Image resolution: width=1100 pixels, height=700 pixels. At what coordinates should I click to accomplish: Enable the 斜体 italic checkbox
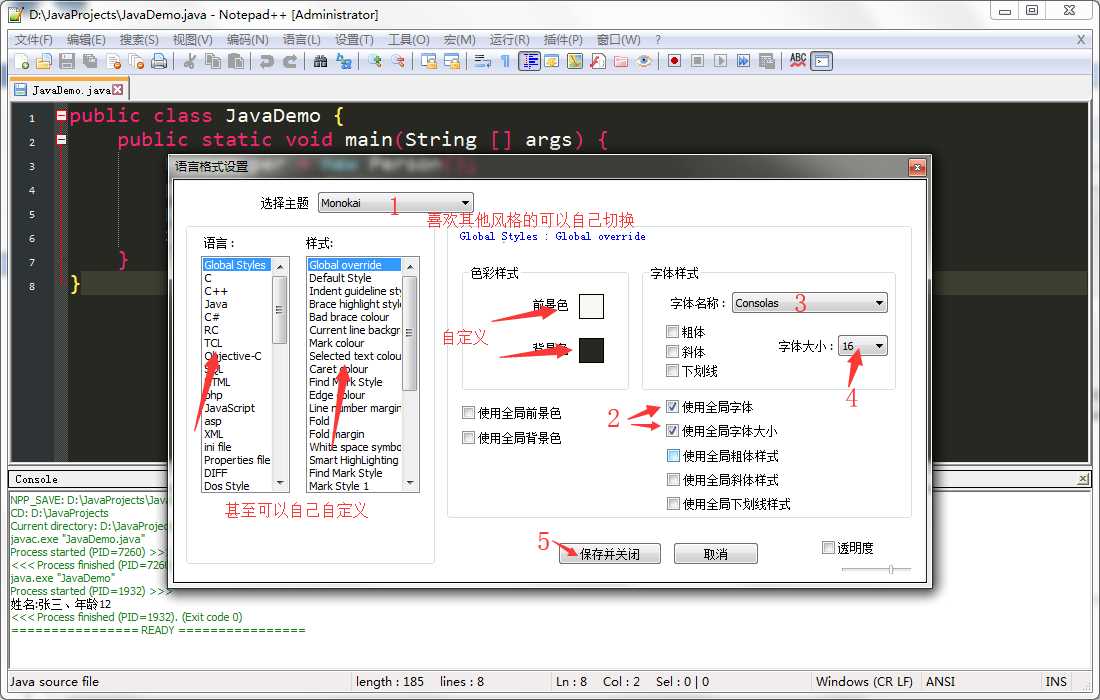pyautogui.click(x=672, y=351)
